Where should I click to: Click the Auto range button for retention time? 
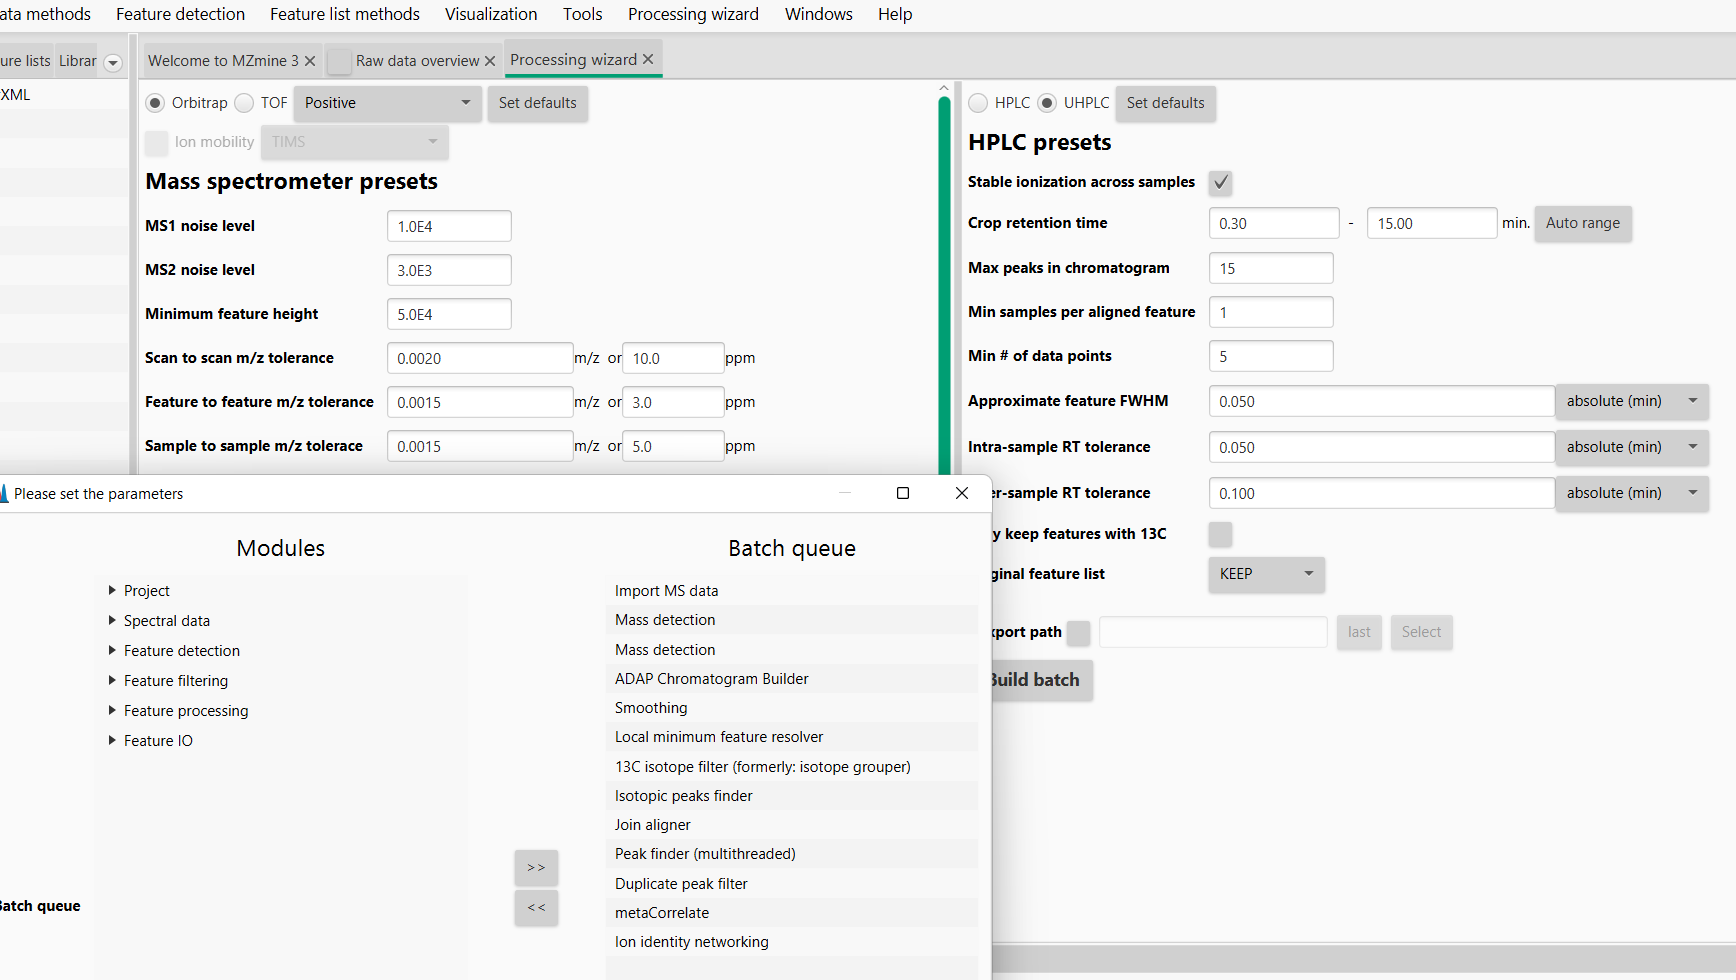tap(1582, 223)
